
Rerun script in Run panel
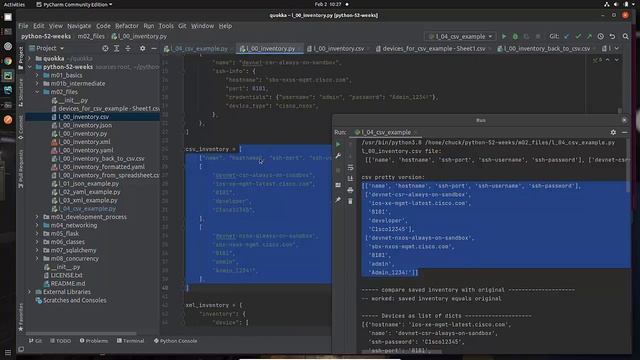pos(338,144)
